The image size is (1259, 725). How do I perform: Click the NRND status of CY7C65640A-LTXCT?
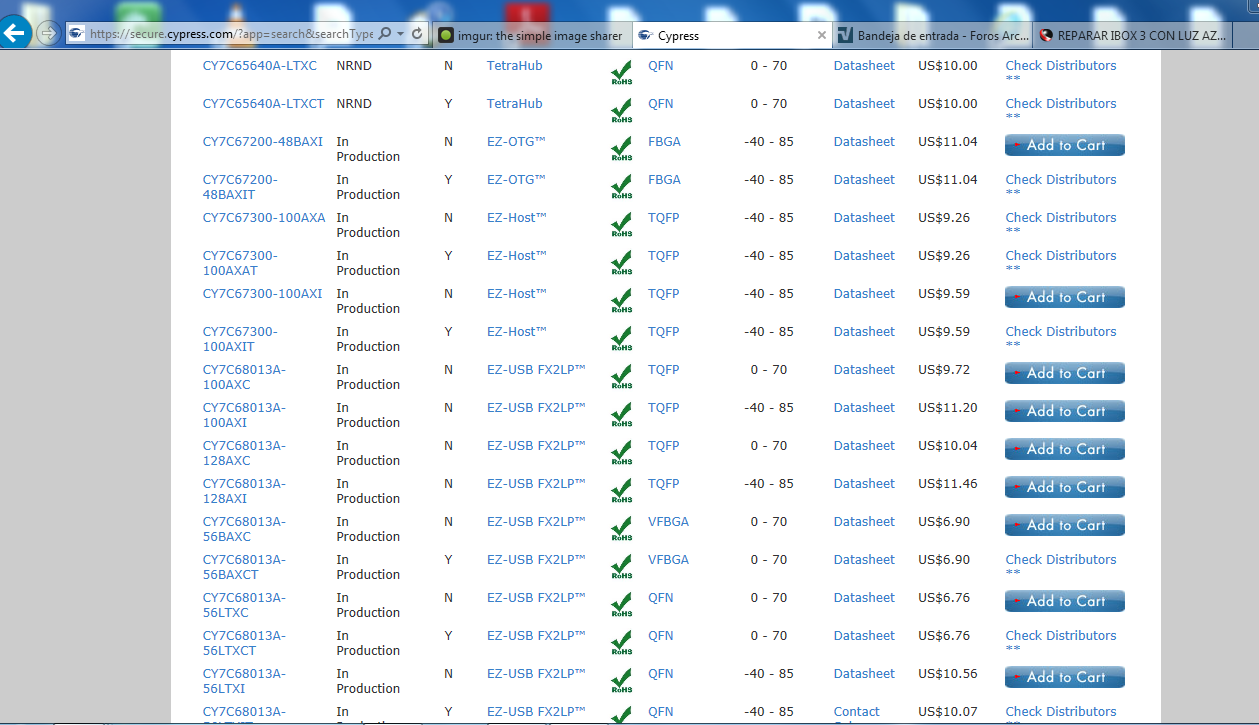[355, 104]
